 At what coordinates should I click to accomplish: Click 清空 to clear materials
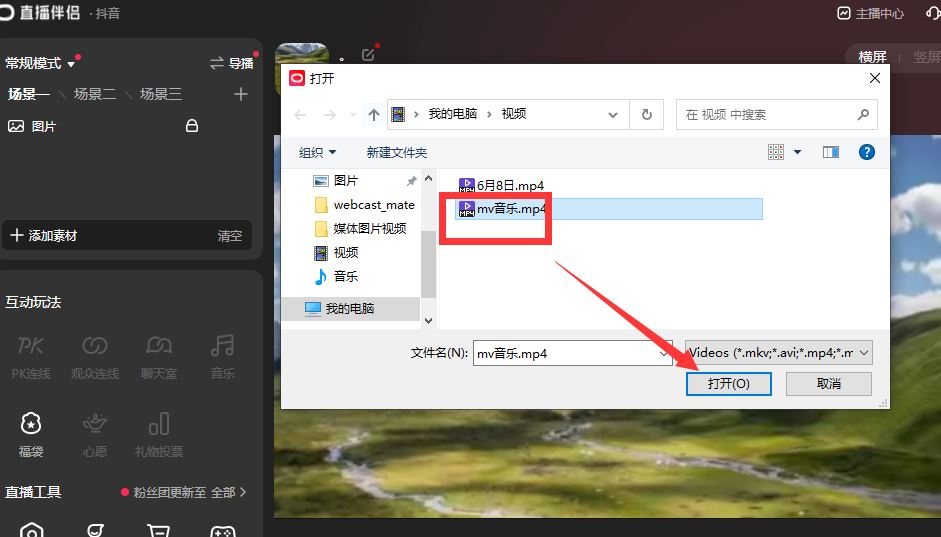230,236
